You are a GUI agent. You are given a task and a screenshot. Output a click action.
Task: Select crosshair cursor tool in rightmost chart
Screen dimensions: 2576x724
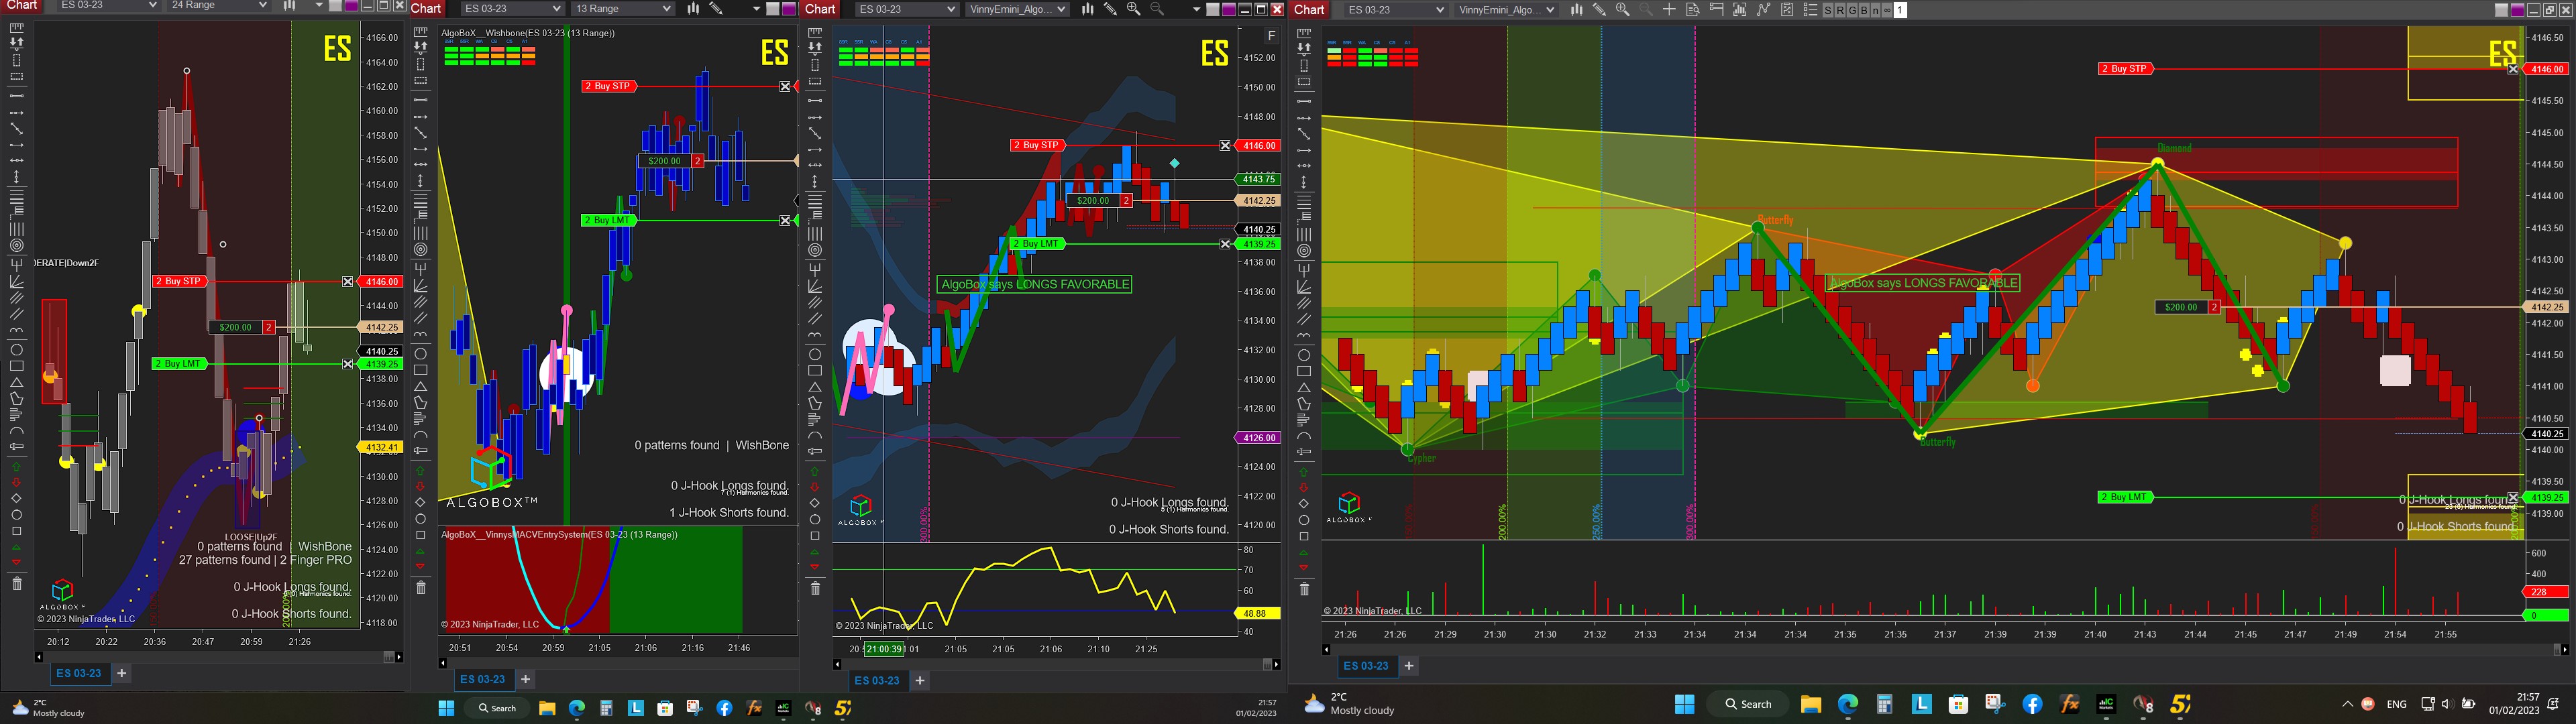click(1669, 10)
